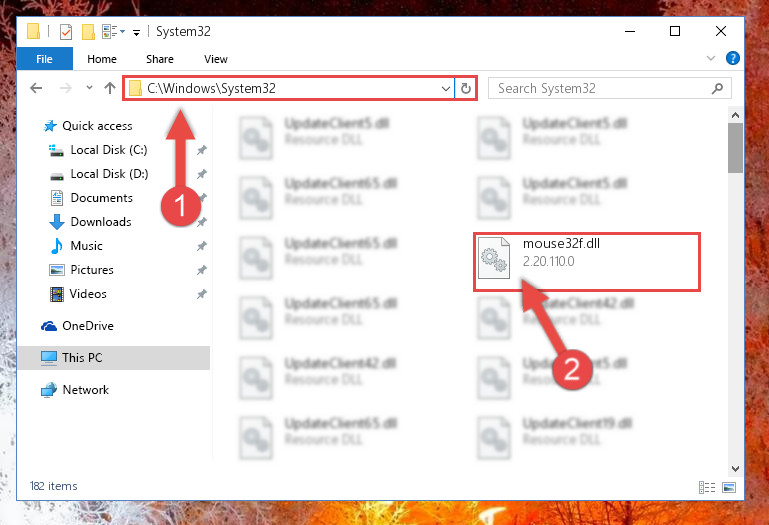
Task: Click the pin icon beside Pictures
Action: [x=202, y=270]
